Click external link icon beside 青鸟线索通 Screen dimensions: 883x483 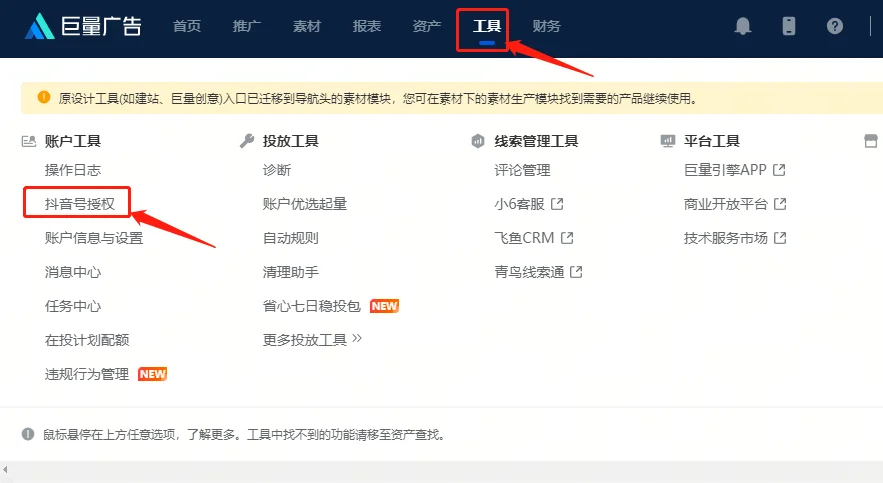tap(577, 272)
